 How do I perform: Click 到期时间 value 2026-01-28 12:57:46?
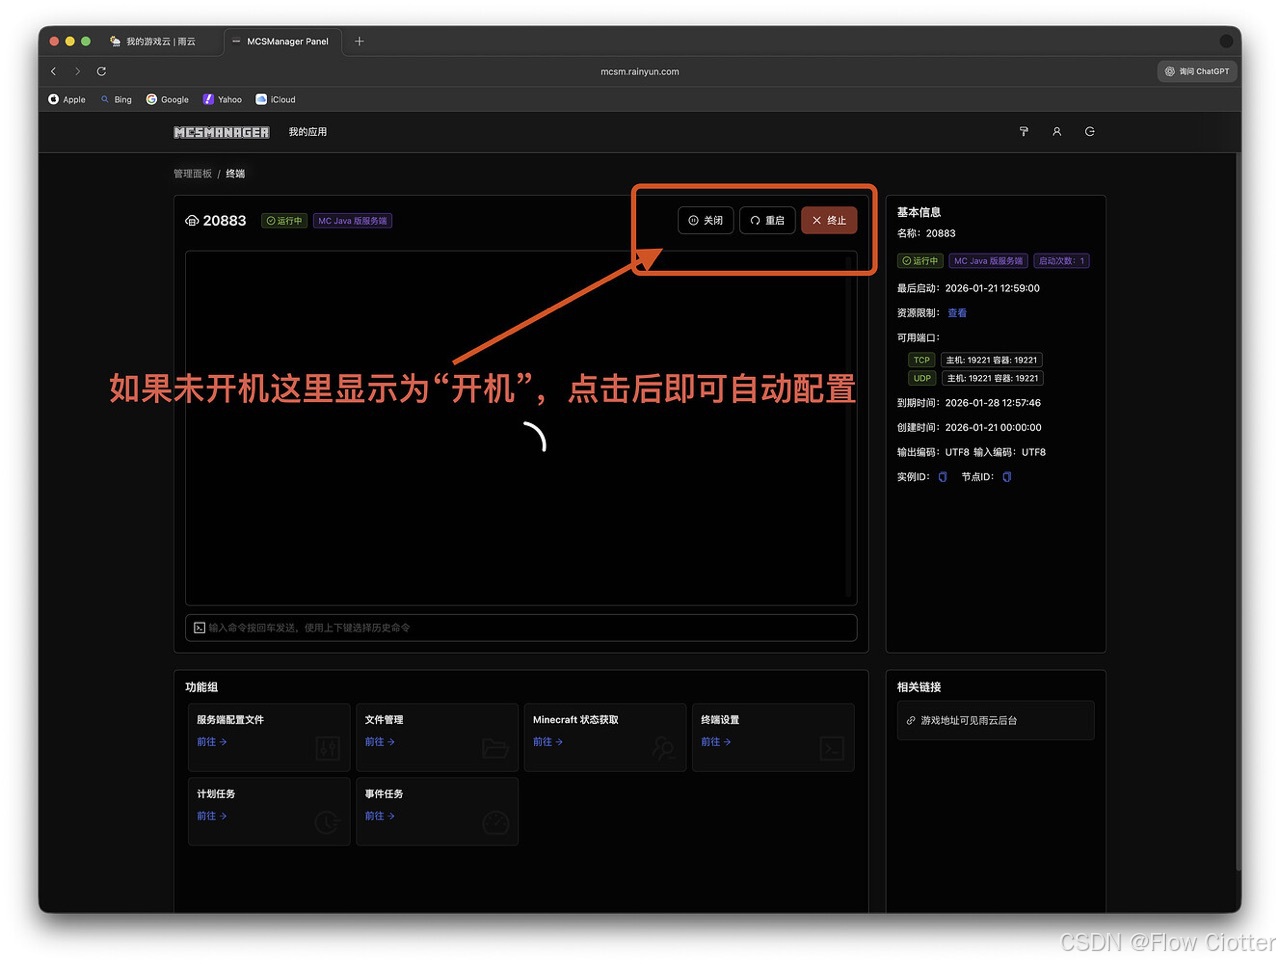pos(993,403)
